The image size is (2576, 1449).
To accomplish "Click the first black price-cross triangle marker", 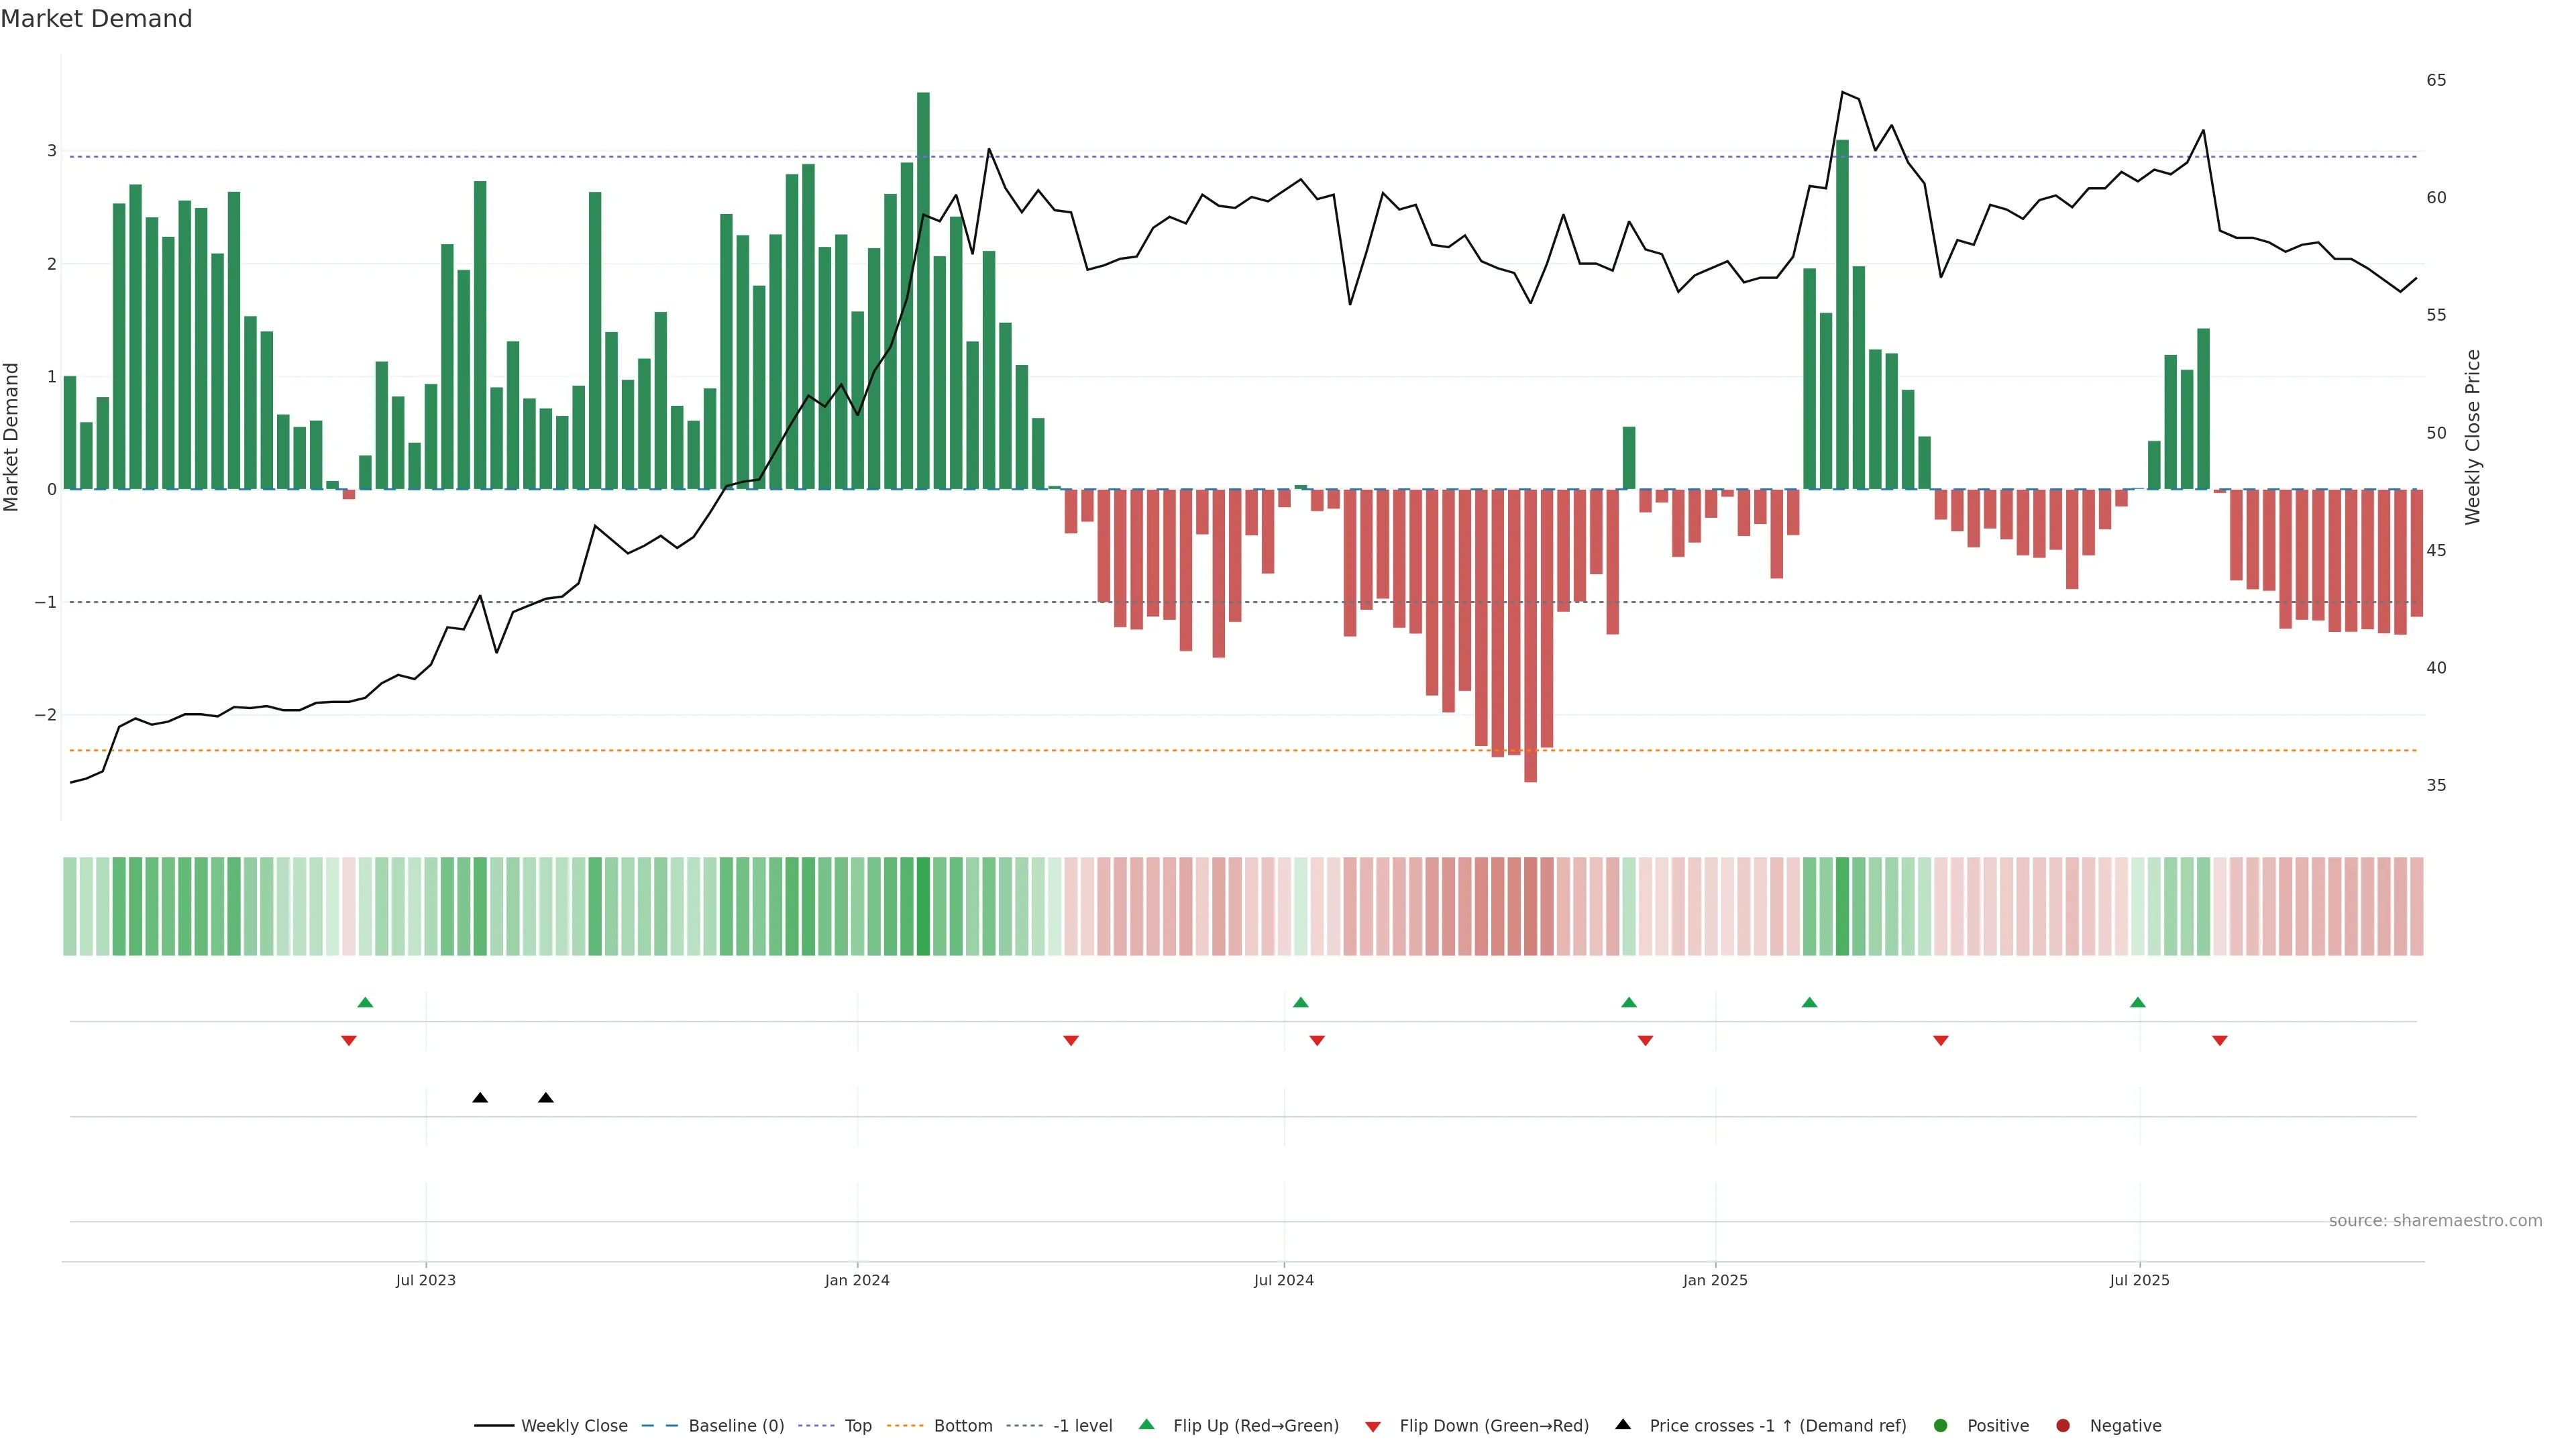I will coord(480,1098).
